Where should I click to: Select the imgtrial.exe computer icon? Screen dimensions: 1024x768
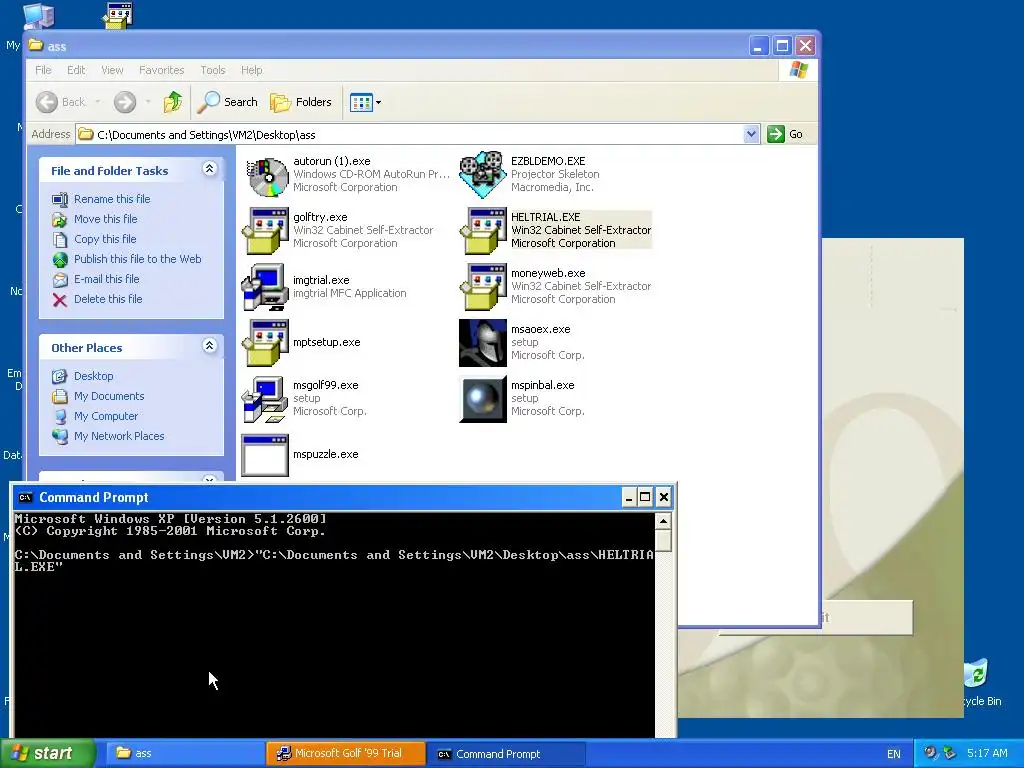(265, 287)
